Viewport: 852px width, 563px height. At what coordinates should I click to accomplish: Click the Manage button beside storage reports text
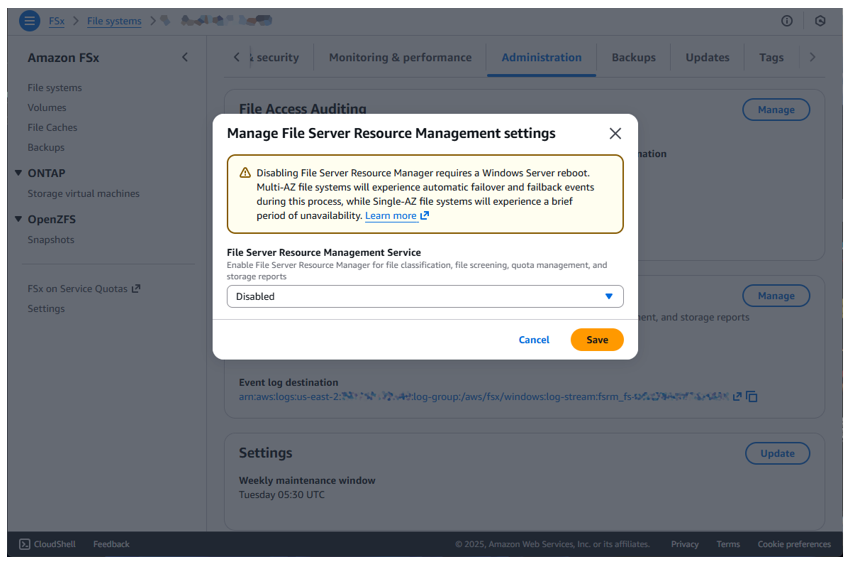click(x=776, y=296)
